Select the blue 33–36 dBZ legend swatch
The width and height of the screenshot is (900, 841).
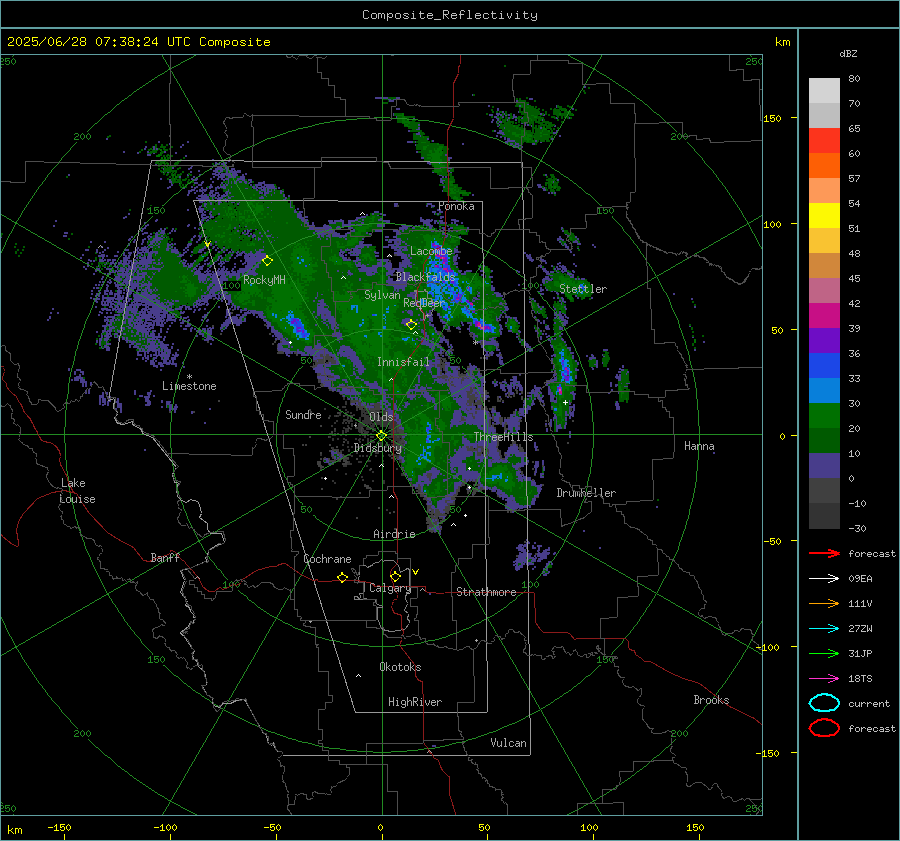[824, 366]
